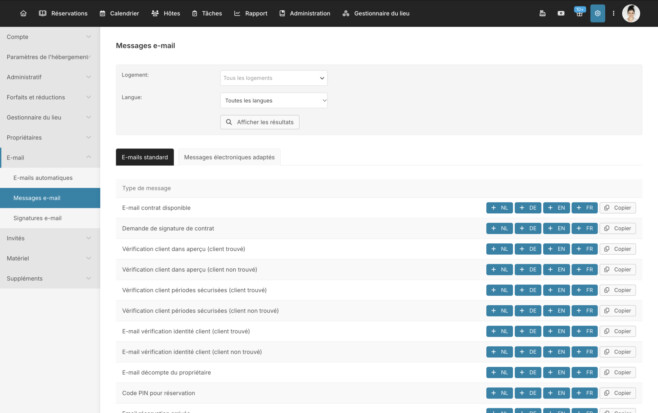Image resolution: width=658 pixels, height=413 pixels.
Task: Add NL for Code PIN pour réservation
Action: click(x=499, y=393)
